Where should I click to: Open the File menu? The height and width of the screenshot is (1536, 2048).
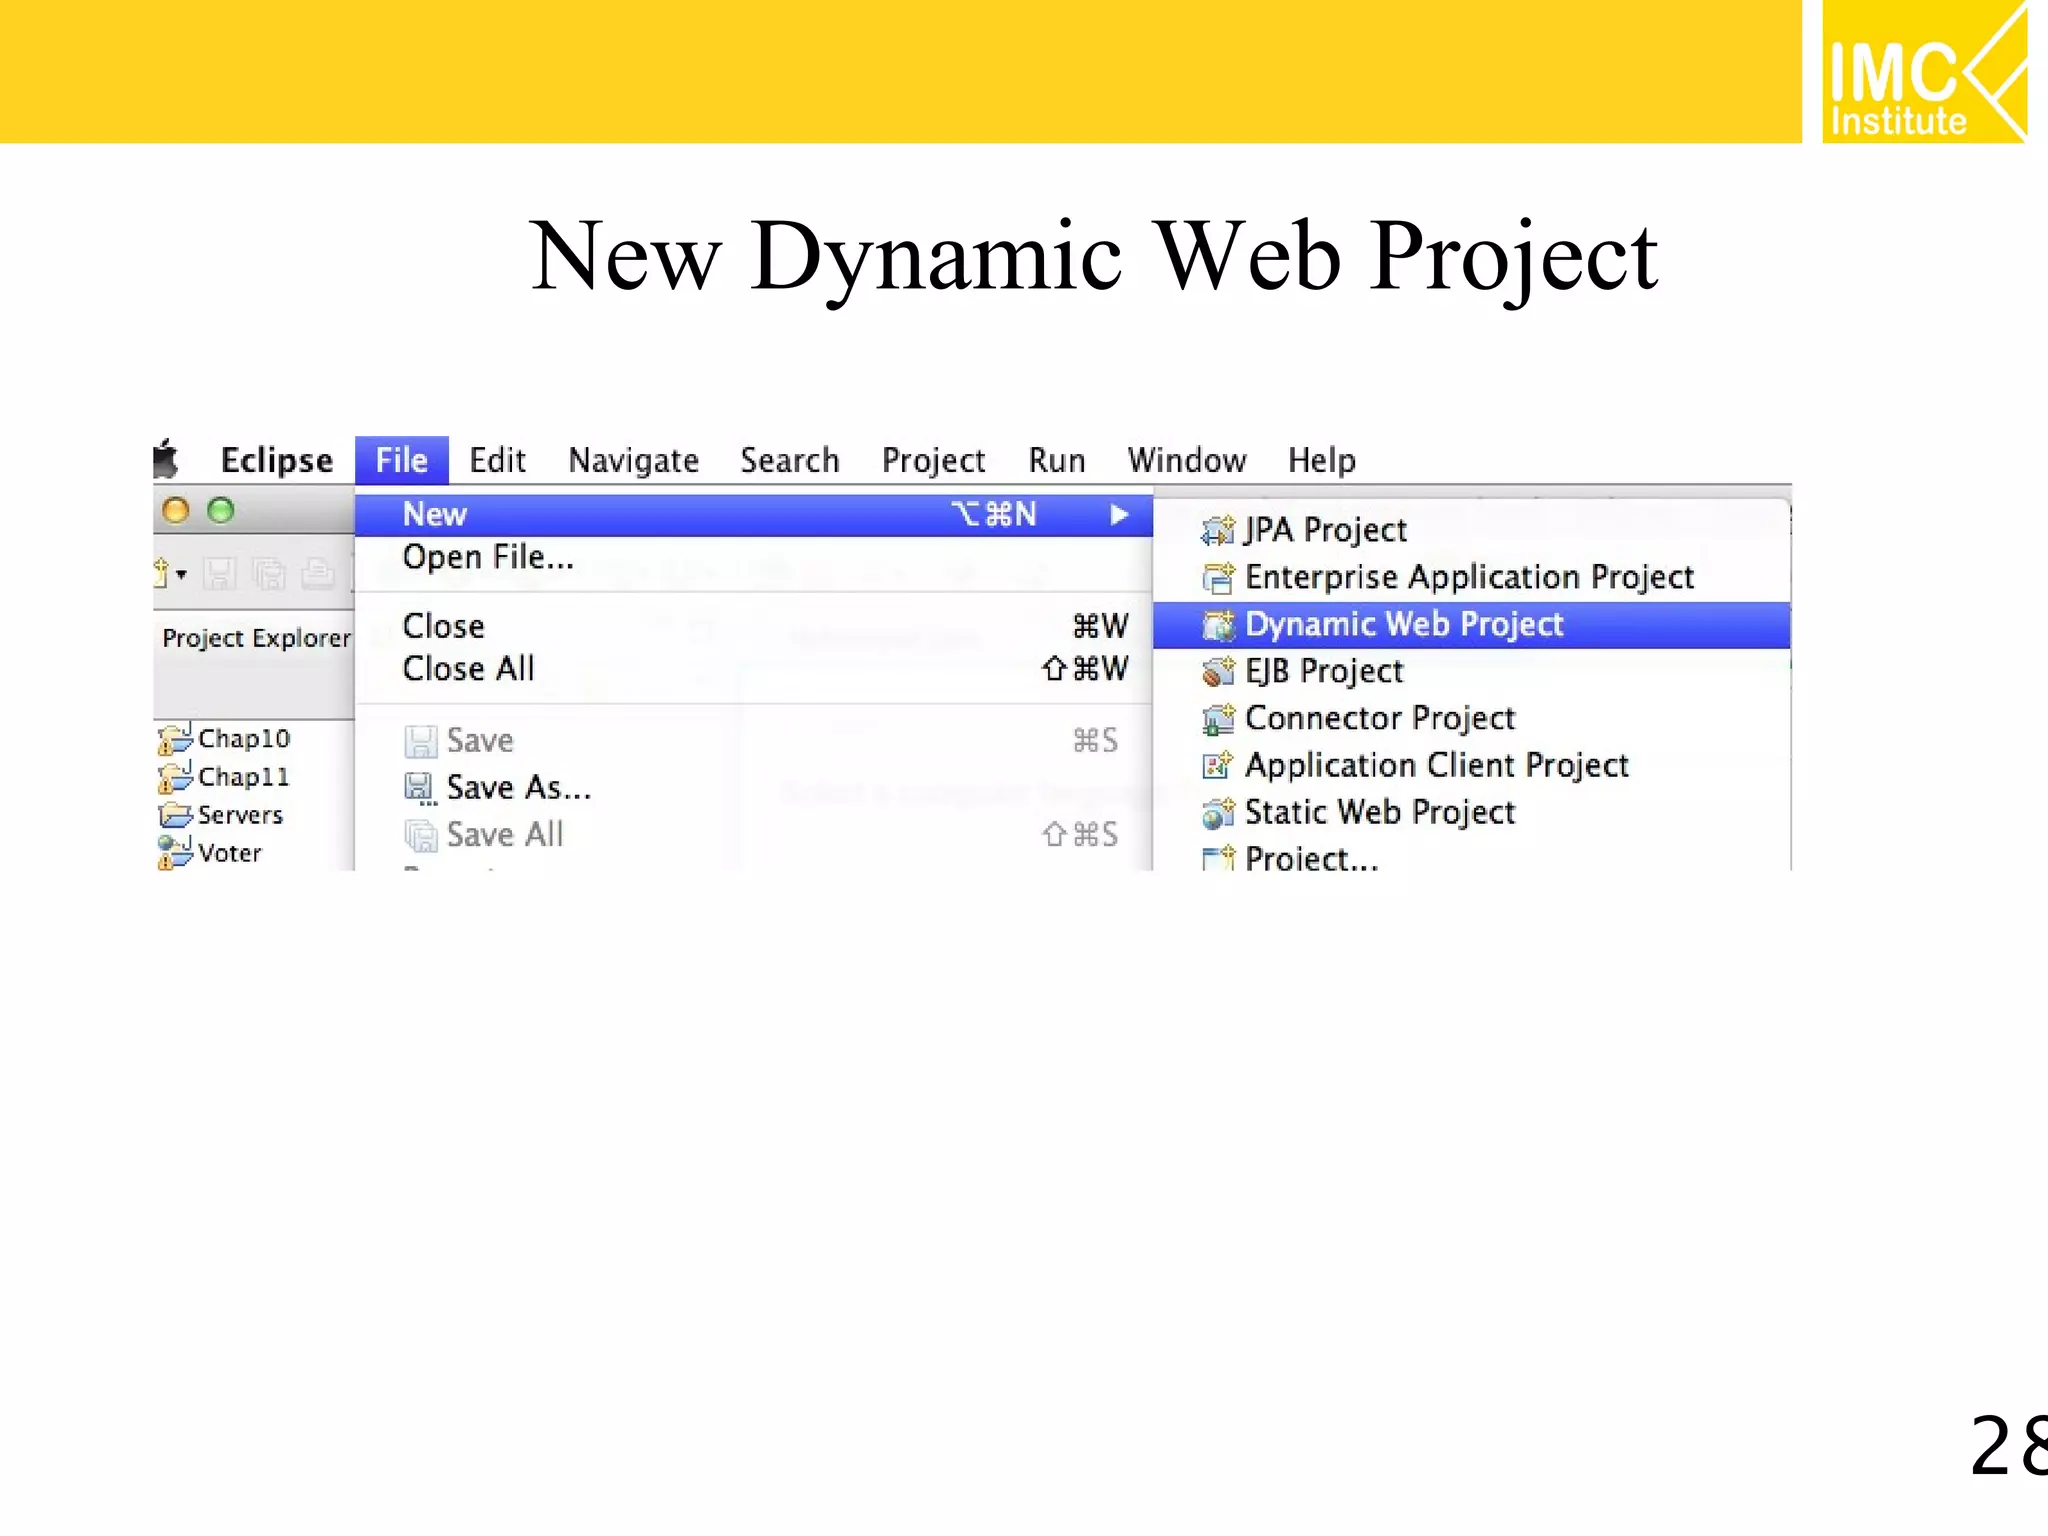point(401,460)
